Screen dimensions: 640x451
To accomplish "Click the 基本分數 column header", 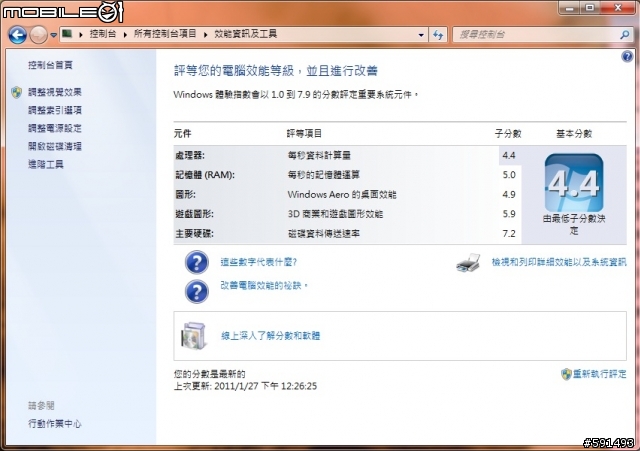I will (x=574, y=133).
